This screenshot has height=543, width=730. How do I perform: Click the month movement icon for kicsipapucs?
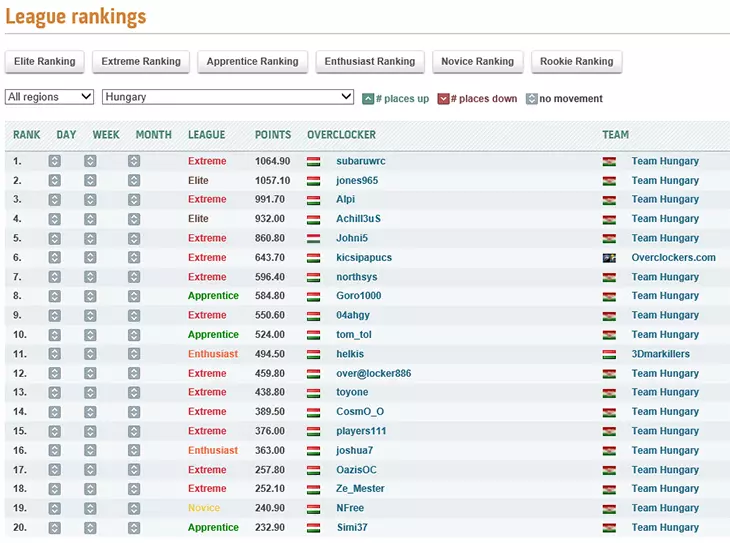pyautogui.click(x=134, y=258)
